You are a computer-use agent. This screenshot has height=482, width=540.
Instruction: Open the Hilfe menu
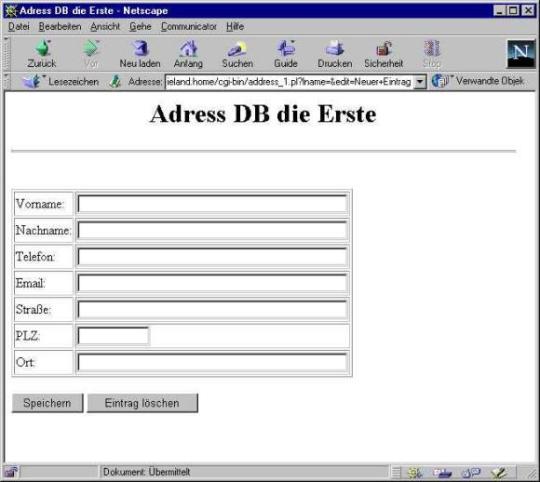coord(235,27)
